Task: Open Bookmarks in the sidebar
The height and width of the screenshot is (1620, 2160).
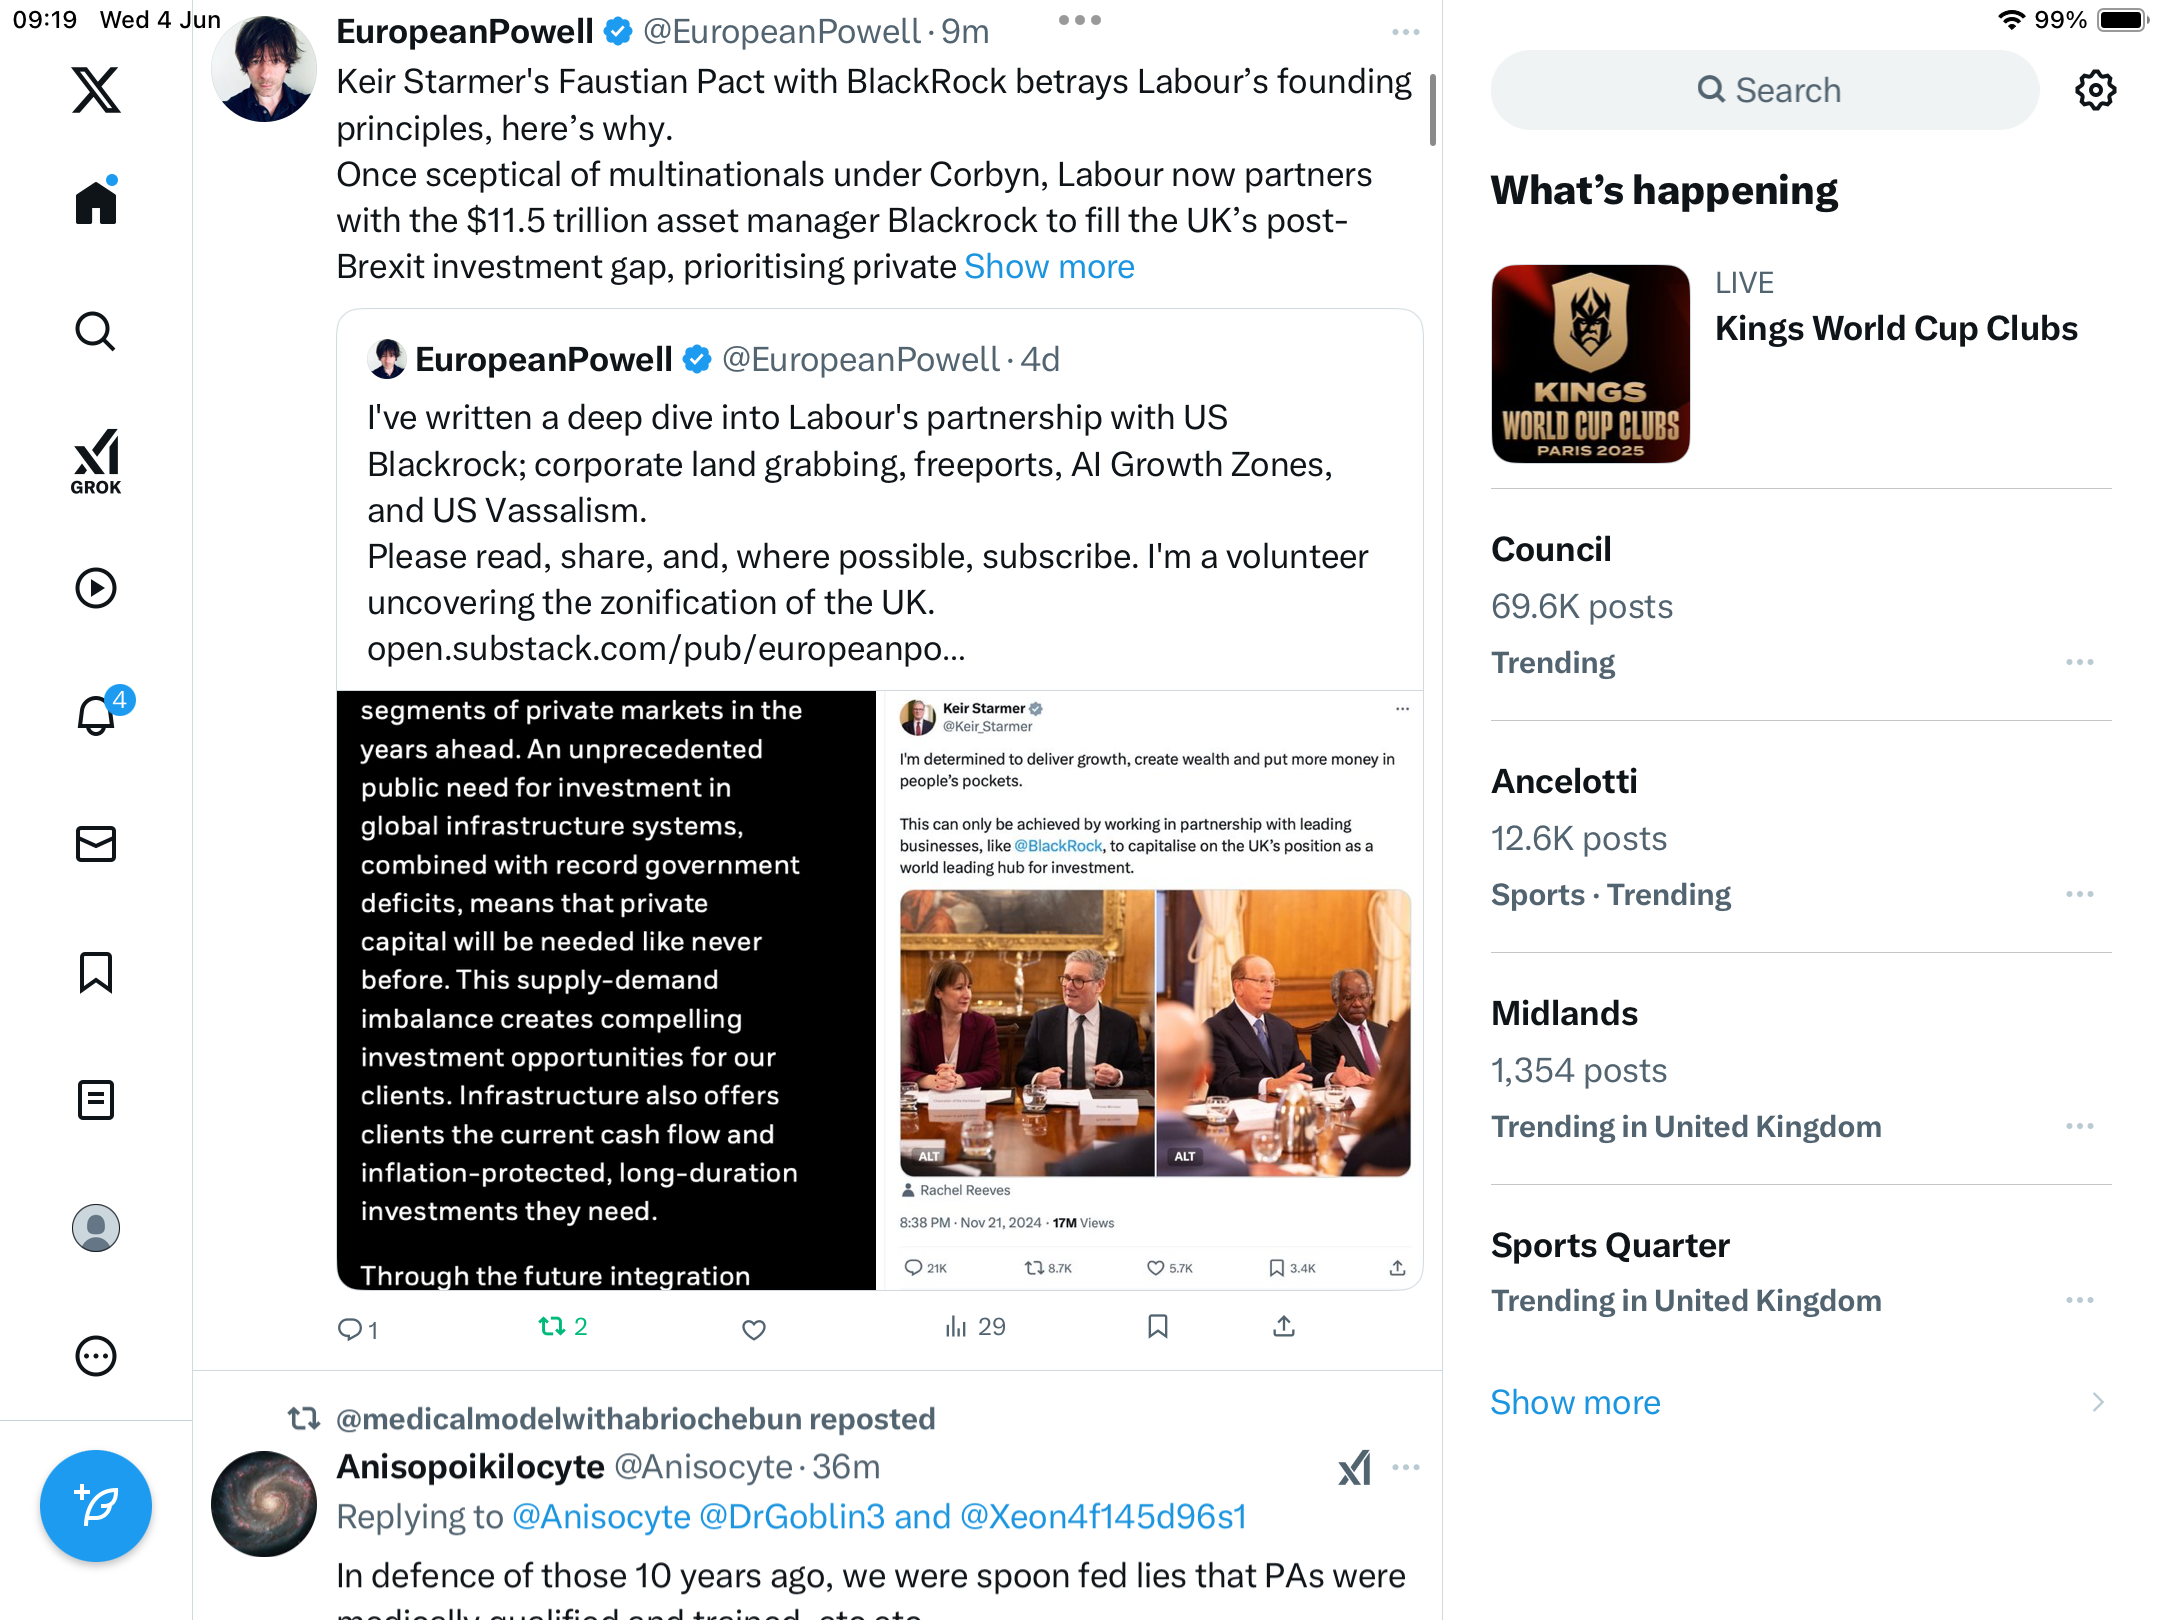Action: pyautogui.click(x=96, y=972)
